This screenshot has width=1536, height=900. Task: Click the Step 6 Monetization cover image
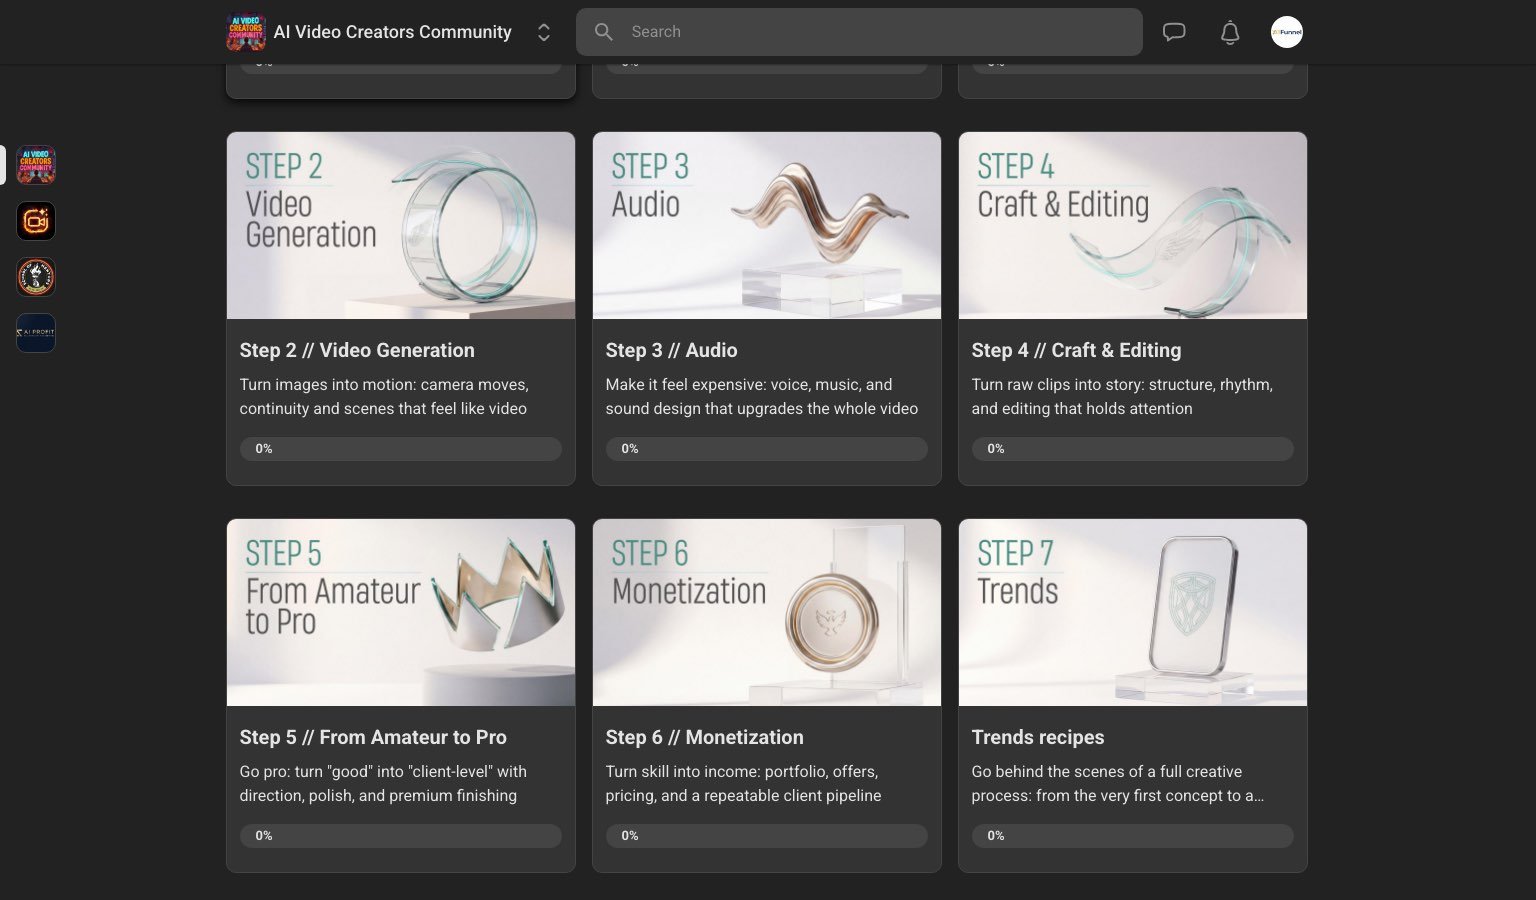point(766,612)
